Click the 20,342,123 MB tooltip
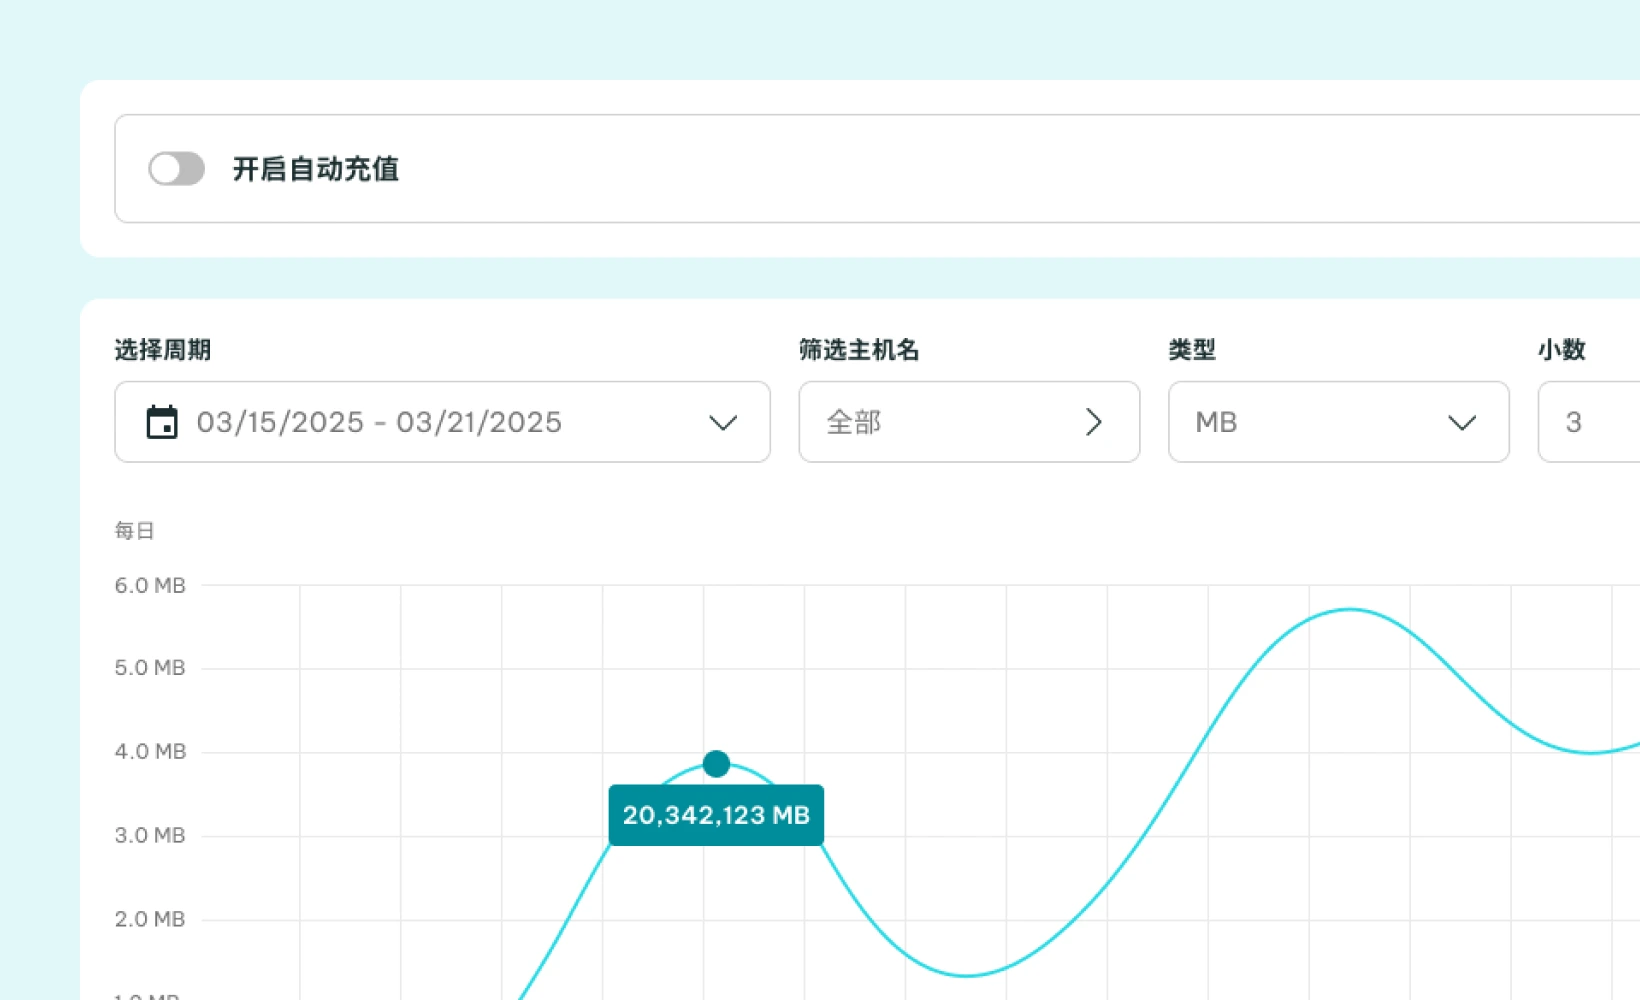Viewport: 1640px width, 1000px height. pyautogui.click(x=716, y=815)
